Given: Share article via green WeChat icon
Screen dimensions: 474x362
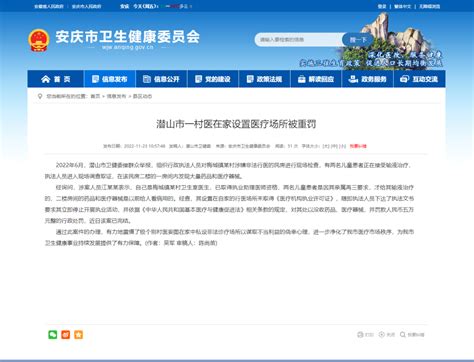Looking at the screenshot, I should coord(53,334).
